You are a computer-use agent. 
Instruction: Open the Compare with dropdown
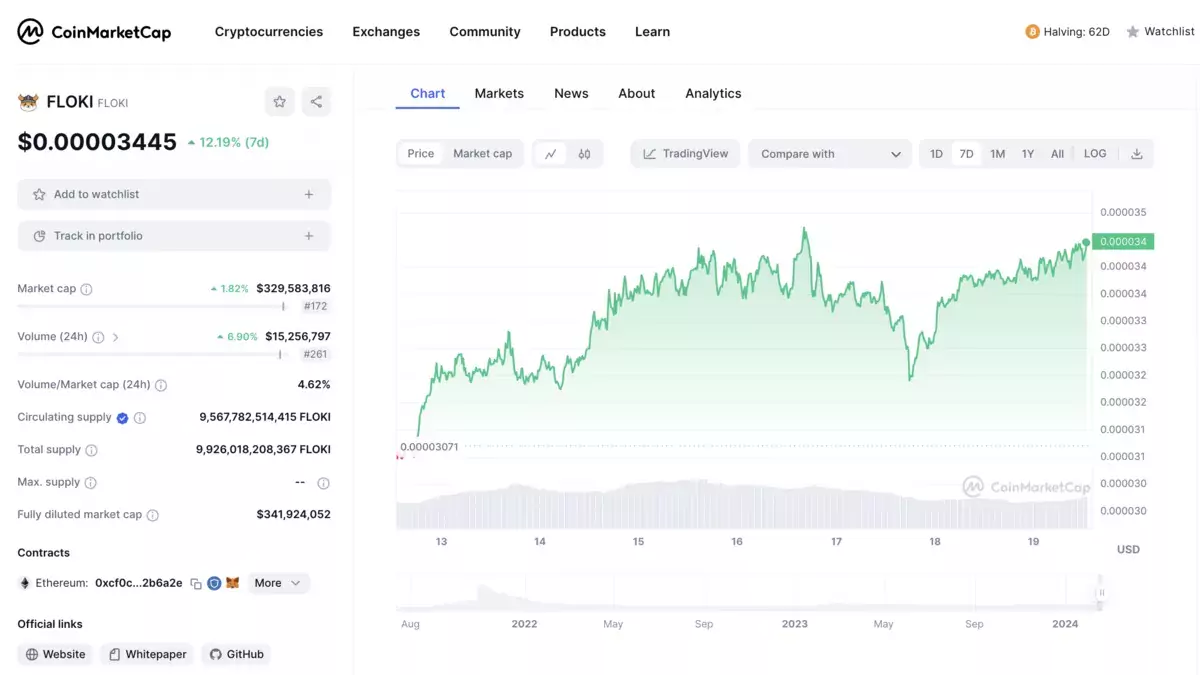point(830,154)
